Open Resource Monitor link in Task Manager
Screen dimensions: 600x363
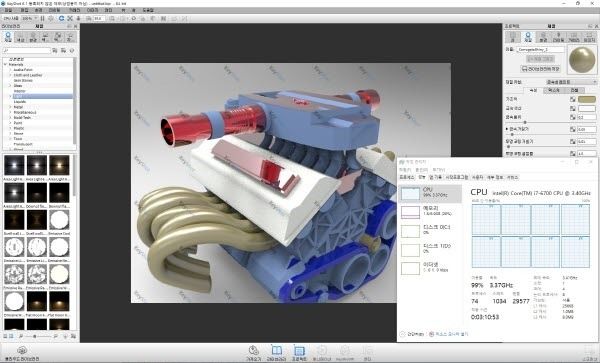pyautogui.click(x=448, y=334)
